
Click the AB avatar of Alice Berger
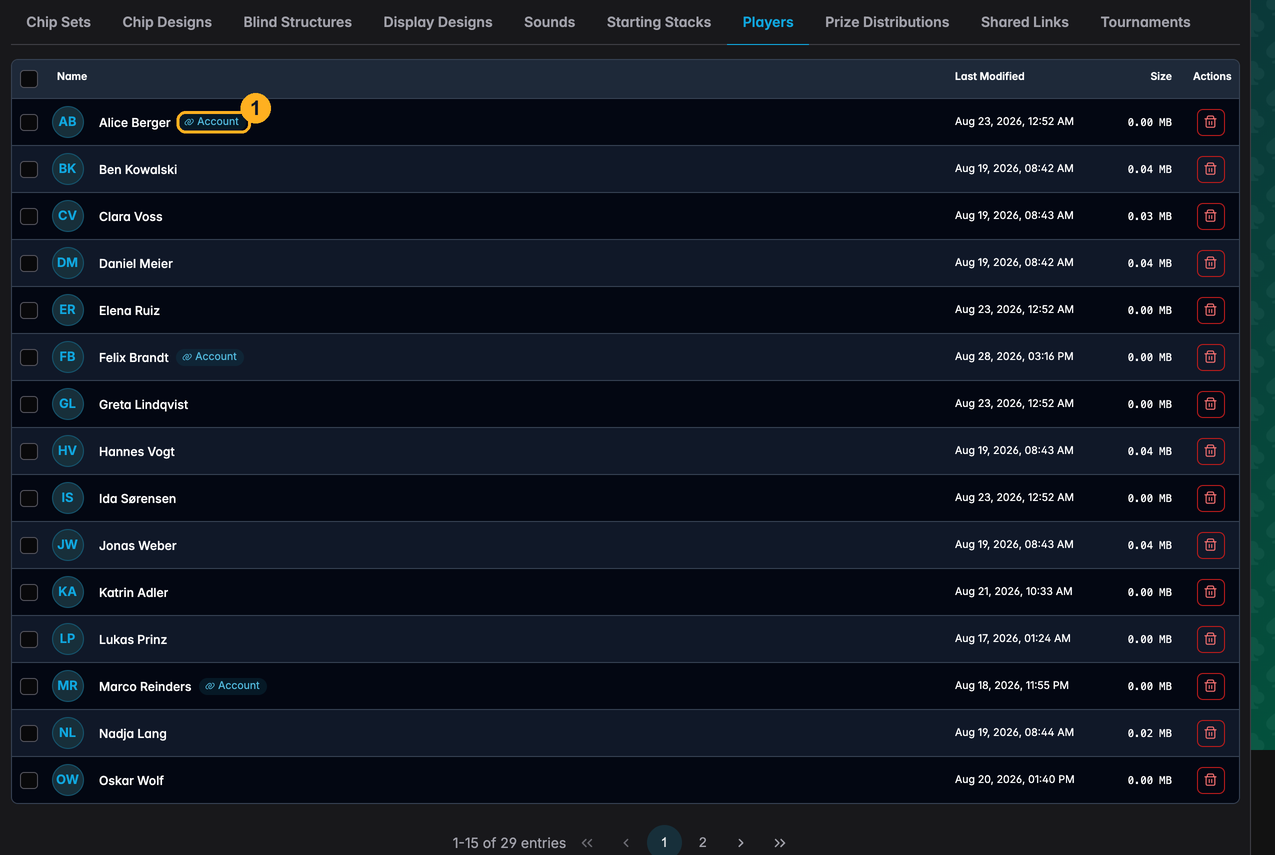pyautogui.click(x=67, y=122)
